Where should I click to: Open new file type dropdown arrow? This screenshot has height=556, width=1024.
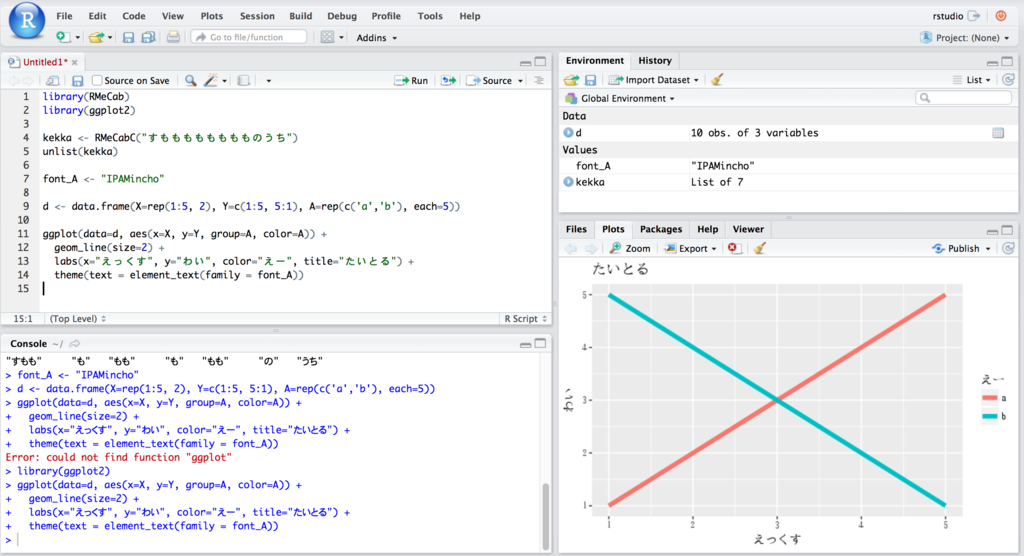pos(77,38)
